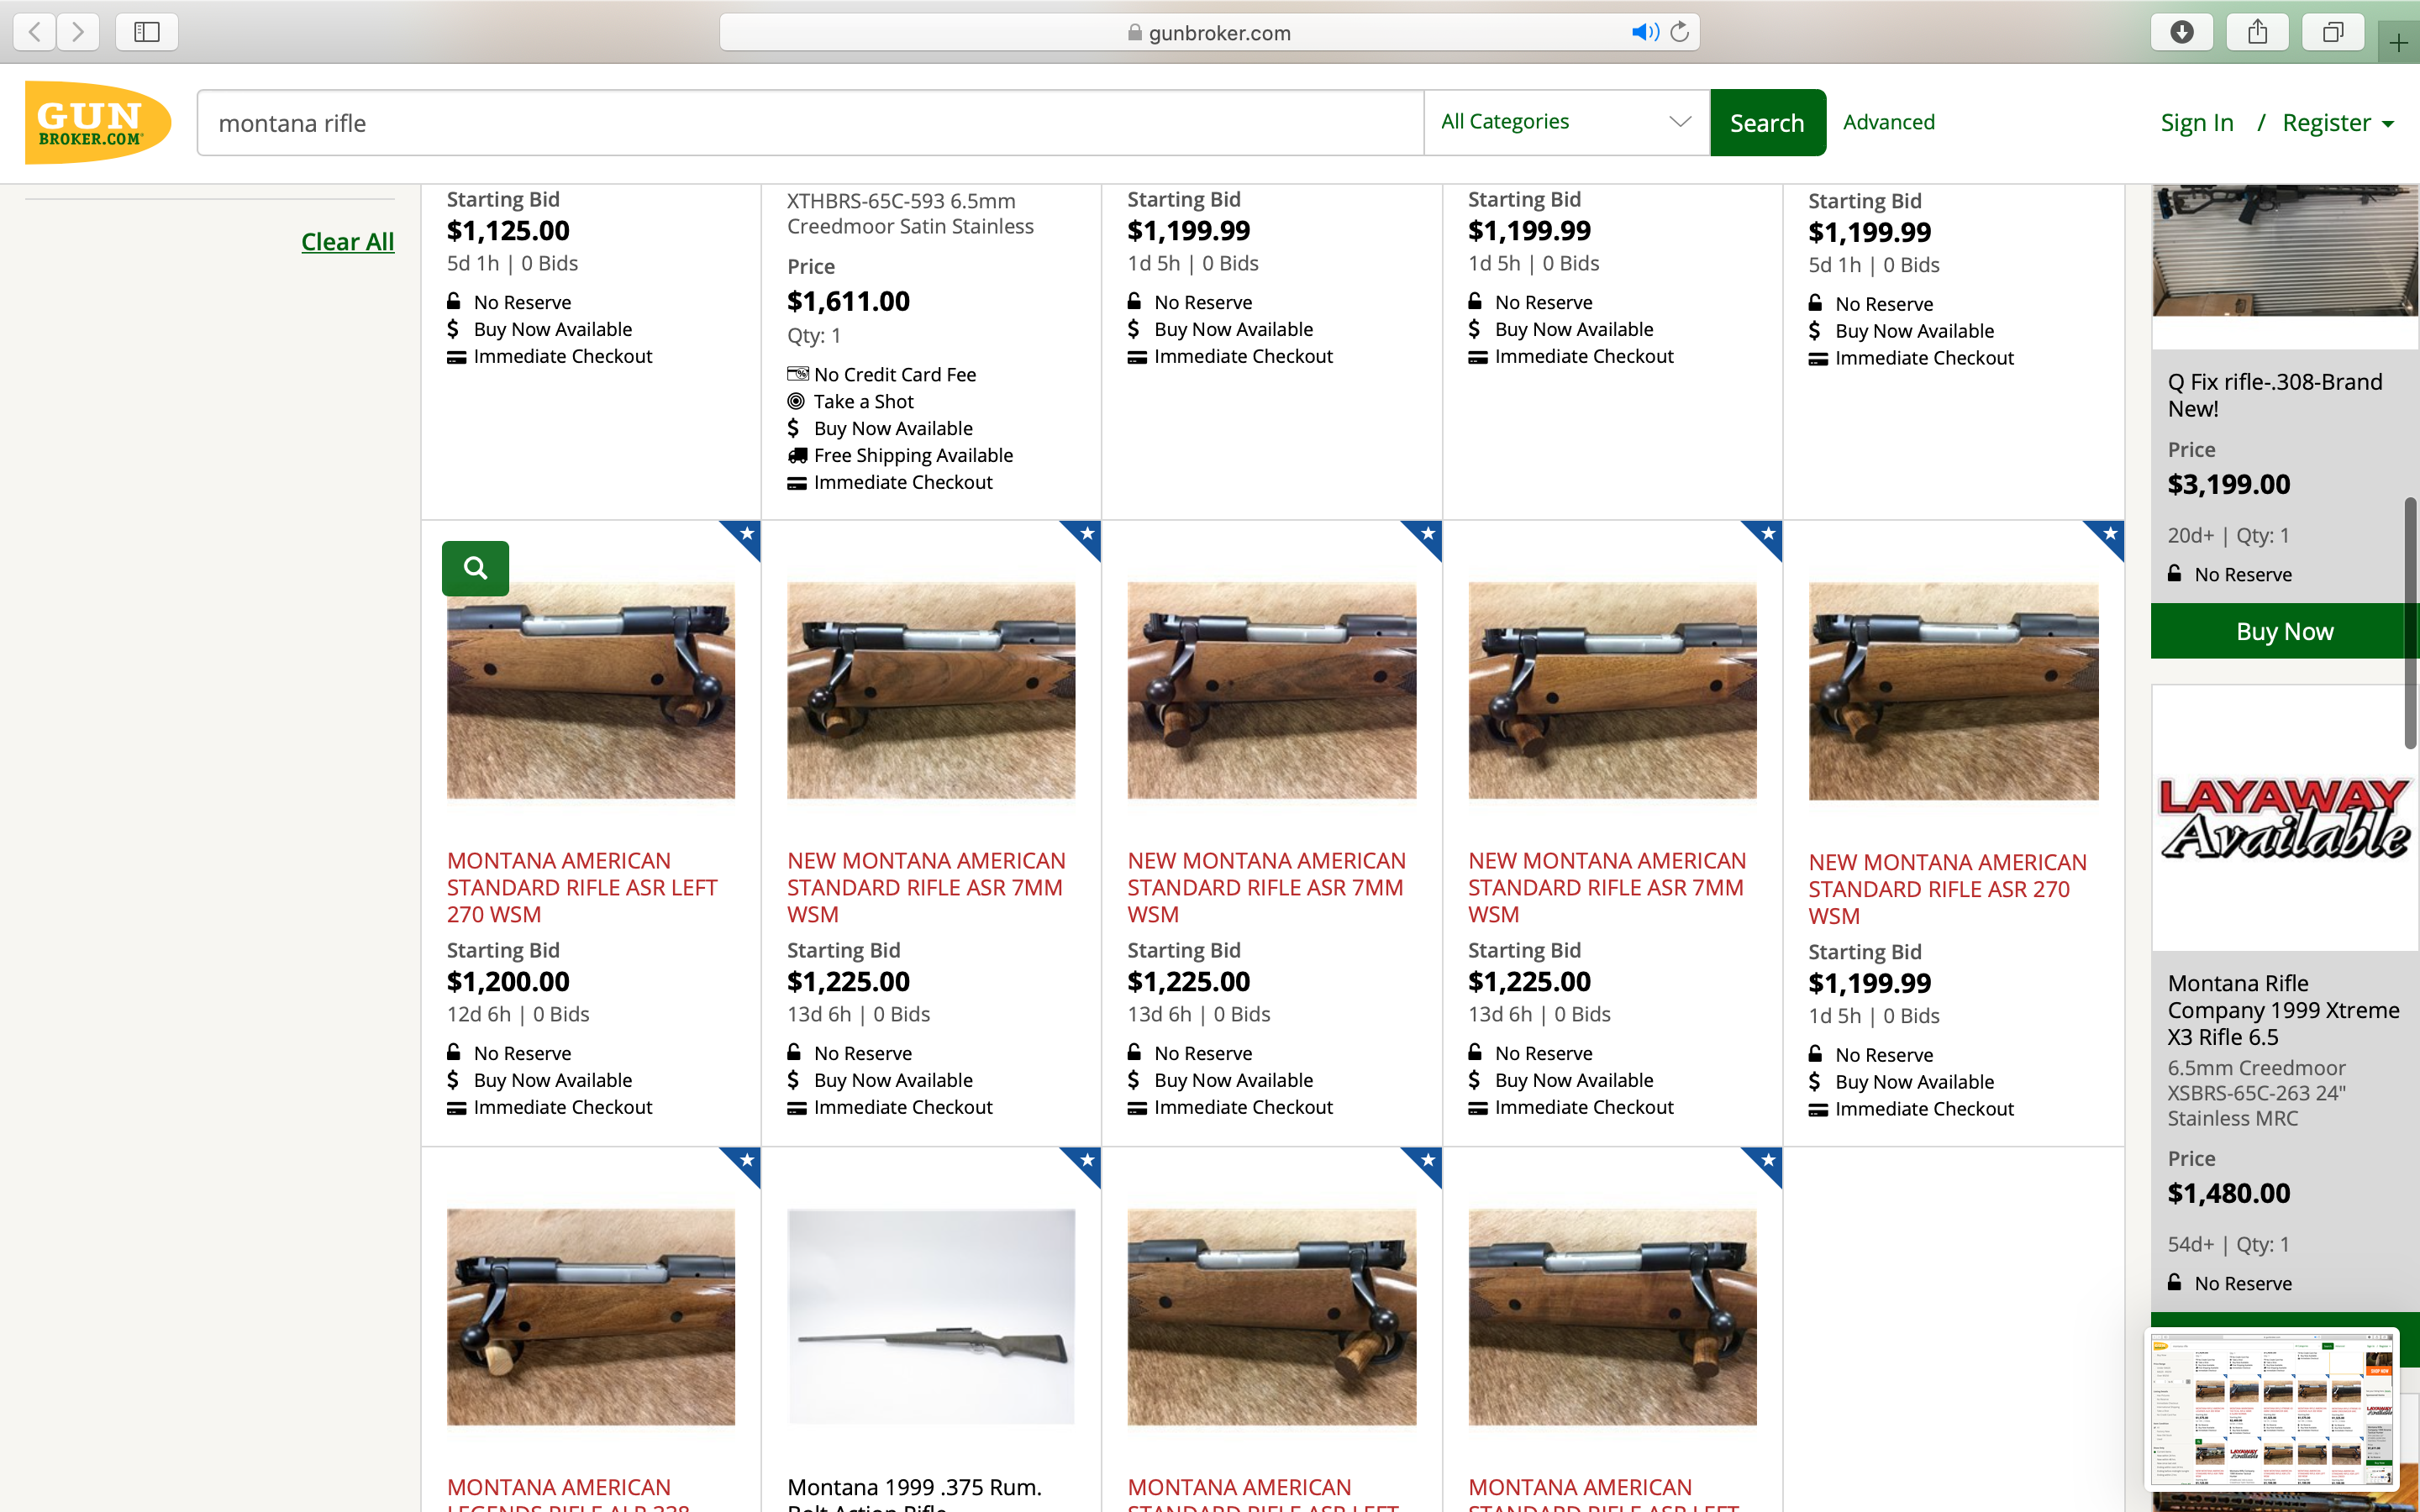Show all tabs overview icon

coord(2333,32)
